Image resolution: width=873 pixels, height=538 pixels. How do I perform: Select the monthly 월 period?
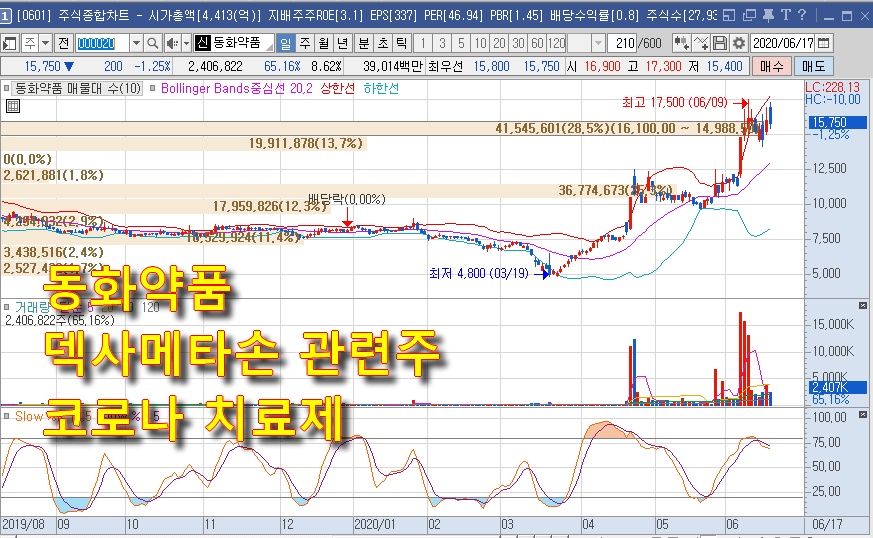coord(324,43)
